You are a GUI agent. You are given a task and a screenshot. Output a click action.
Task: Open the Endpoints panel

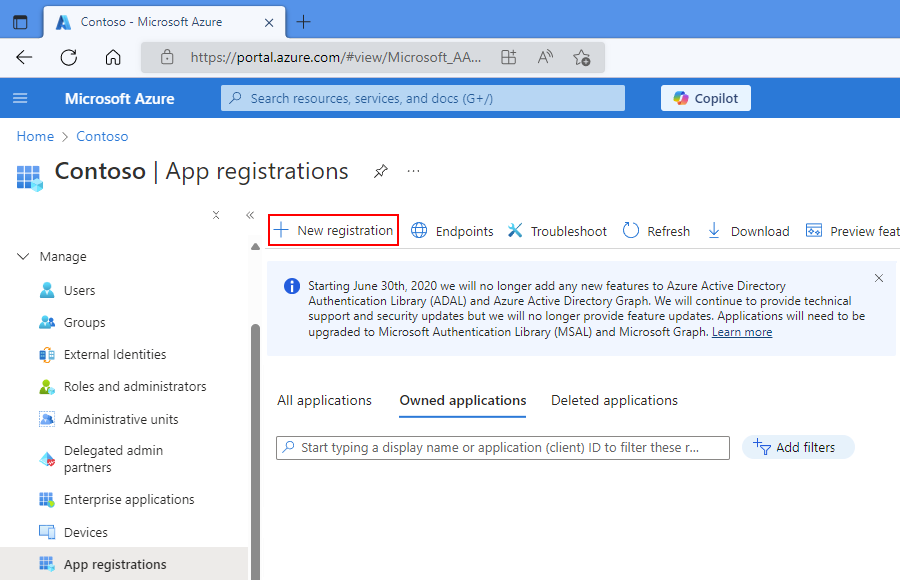451,230
